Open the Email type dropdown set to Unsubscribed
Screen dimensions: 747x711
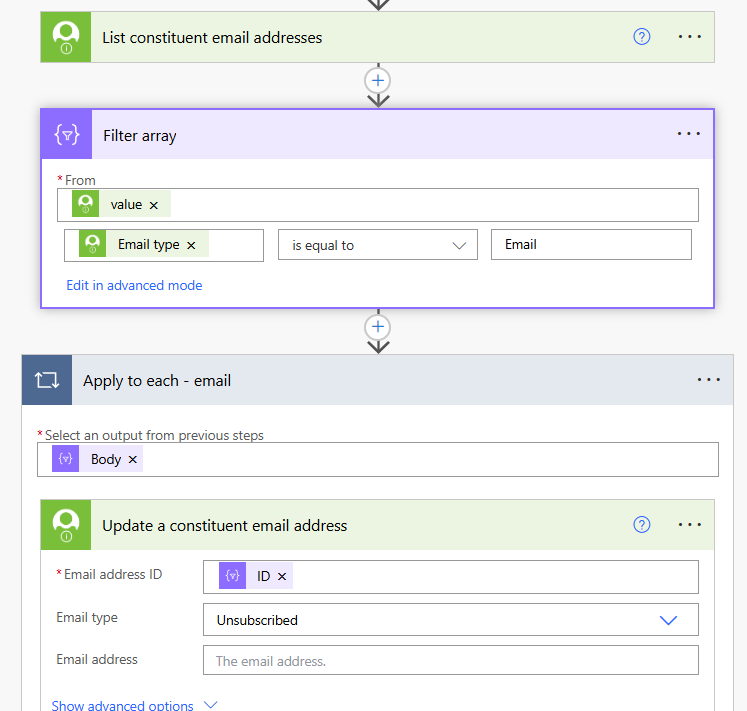pos(450,620)
